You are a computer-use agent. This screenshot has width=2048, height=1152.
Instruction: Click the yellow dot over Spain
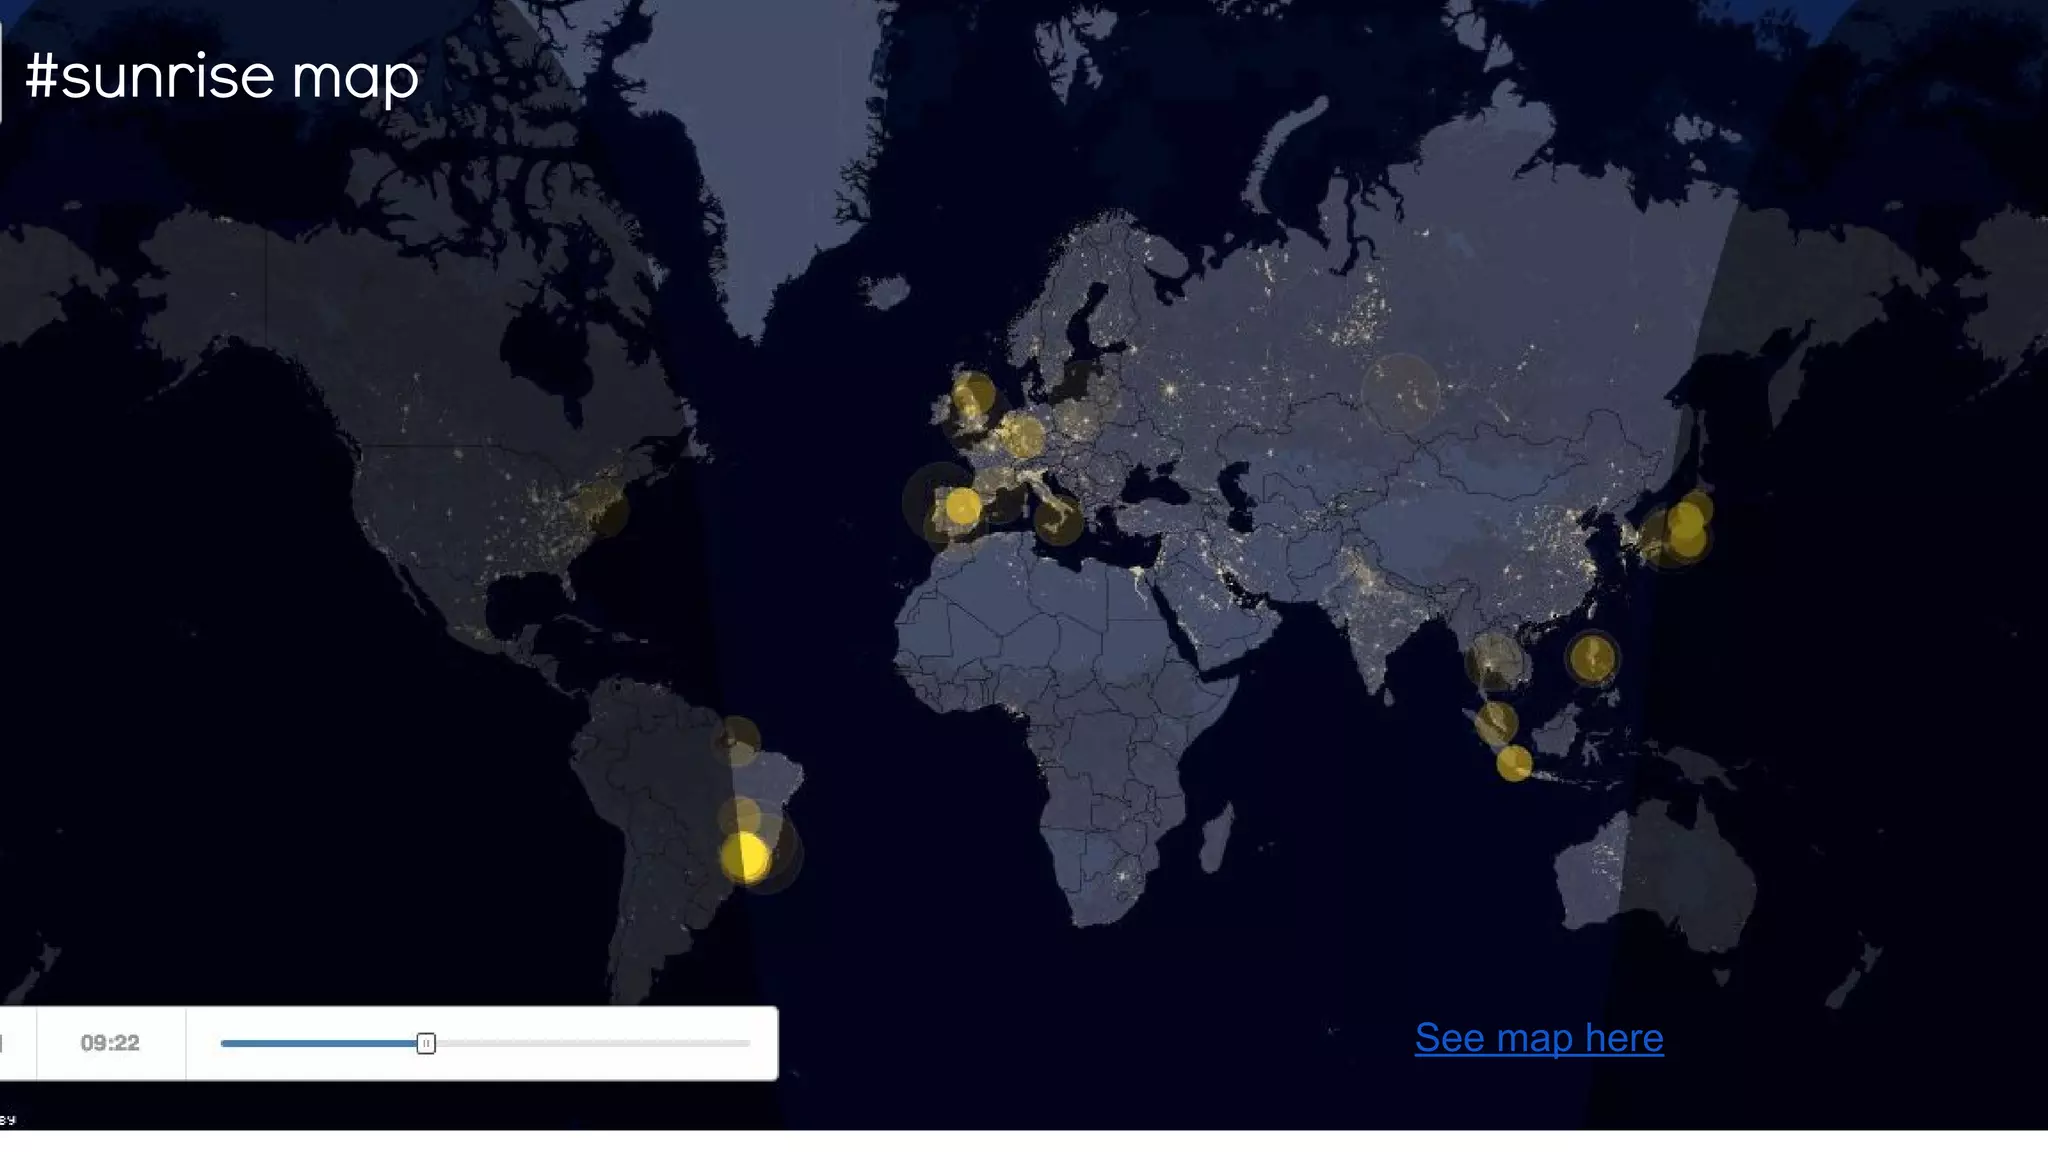pos(963,506)
